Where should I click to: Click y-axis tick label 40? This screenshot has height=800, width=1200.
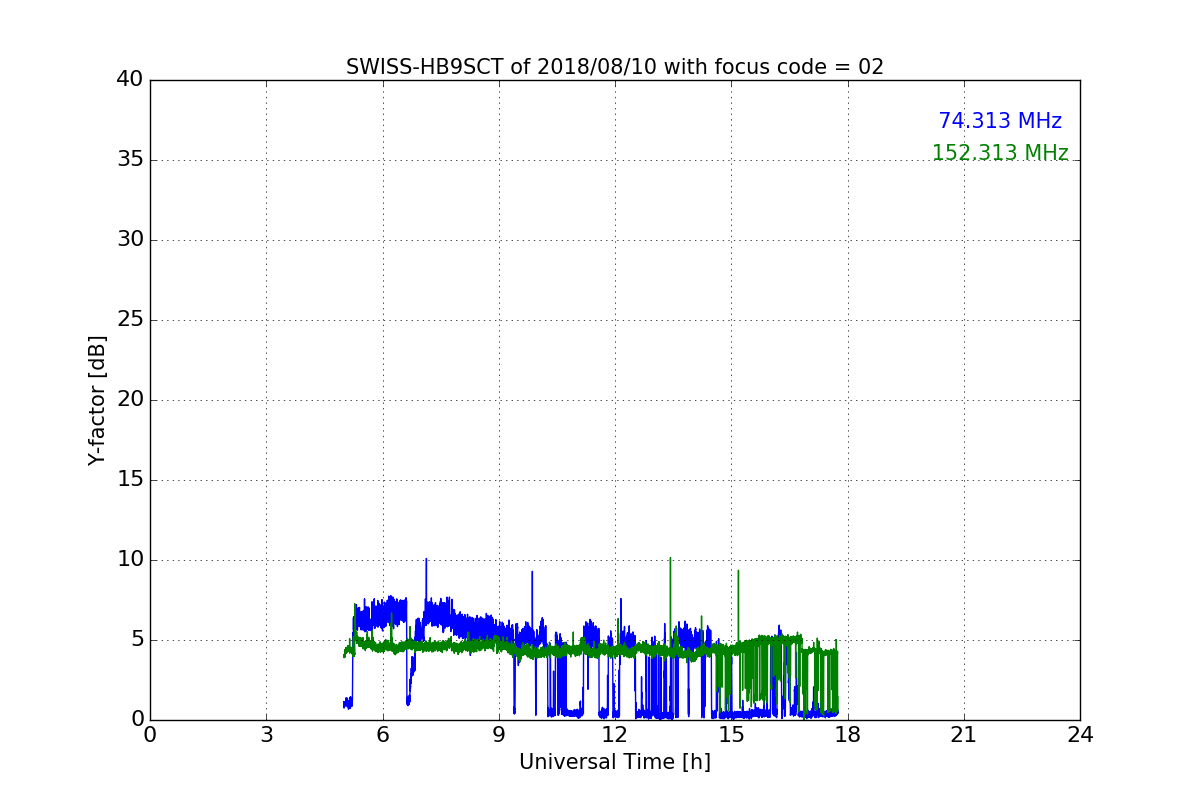[x=130, y=80]
